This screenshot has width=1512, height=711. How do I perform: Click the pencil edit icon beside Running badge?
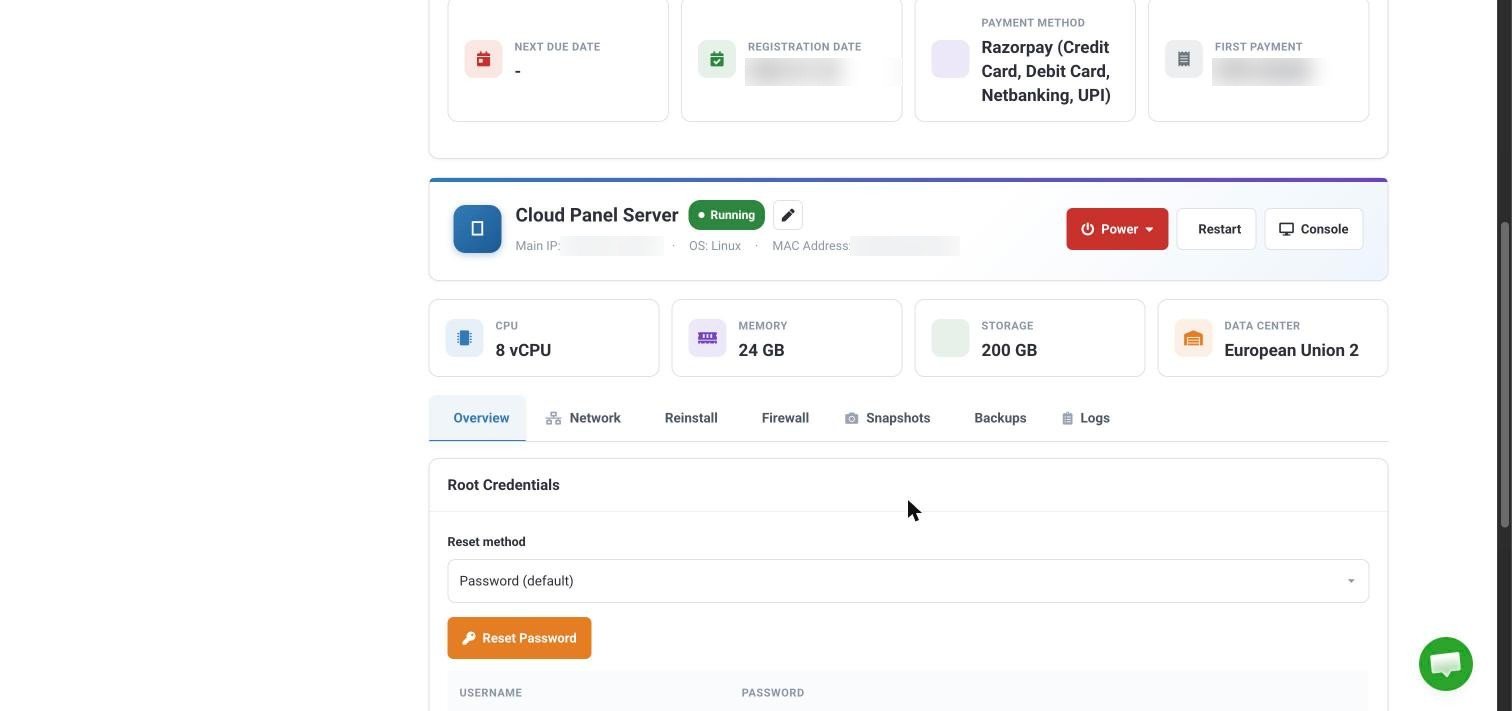(788, 215)
